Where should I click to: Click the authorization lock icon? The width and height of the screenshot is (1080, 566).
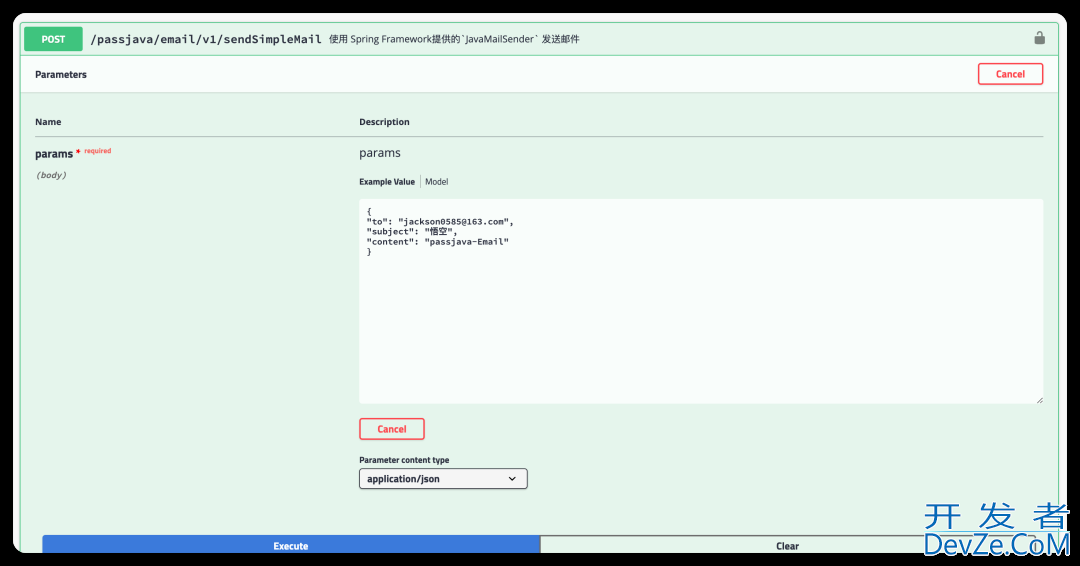1039,38
